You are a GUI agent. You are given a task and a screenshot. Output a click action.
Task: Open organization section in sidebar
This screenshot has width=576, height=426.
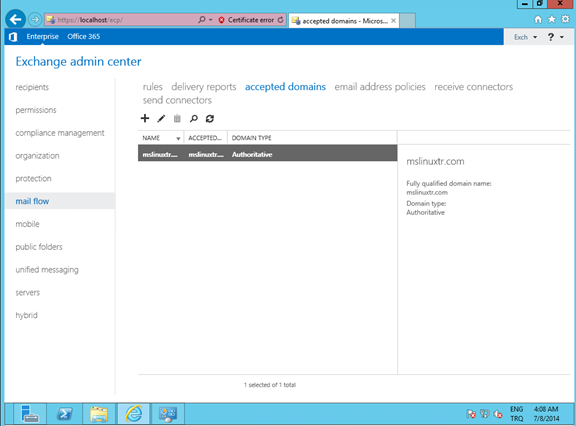coord(37,156)
